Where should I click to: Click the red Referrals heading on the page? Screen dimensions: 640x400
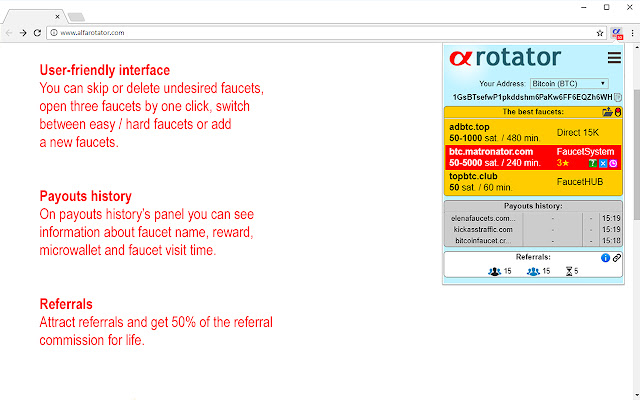66,304
